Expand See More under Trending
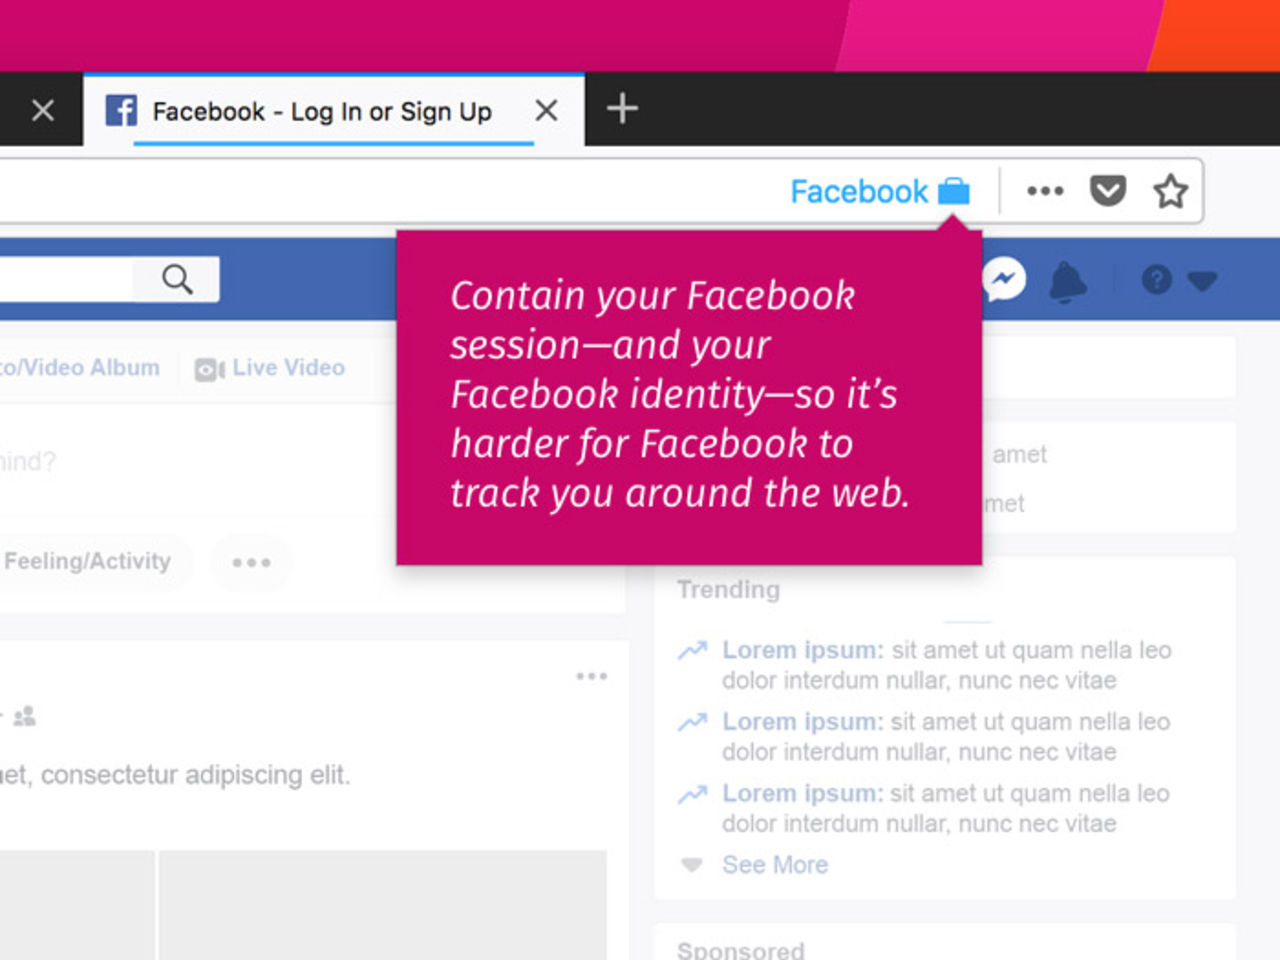 [775, 864]
